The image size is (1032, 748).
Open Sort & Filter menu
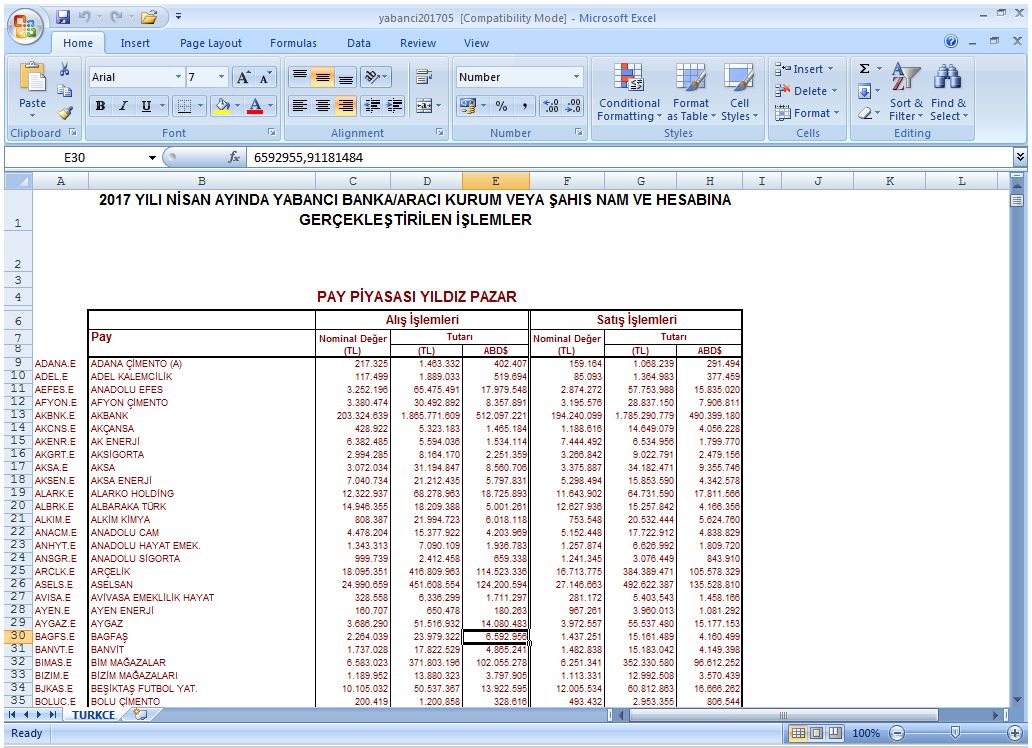click(906, 92)
